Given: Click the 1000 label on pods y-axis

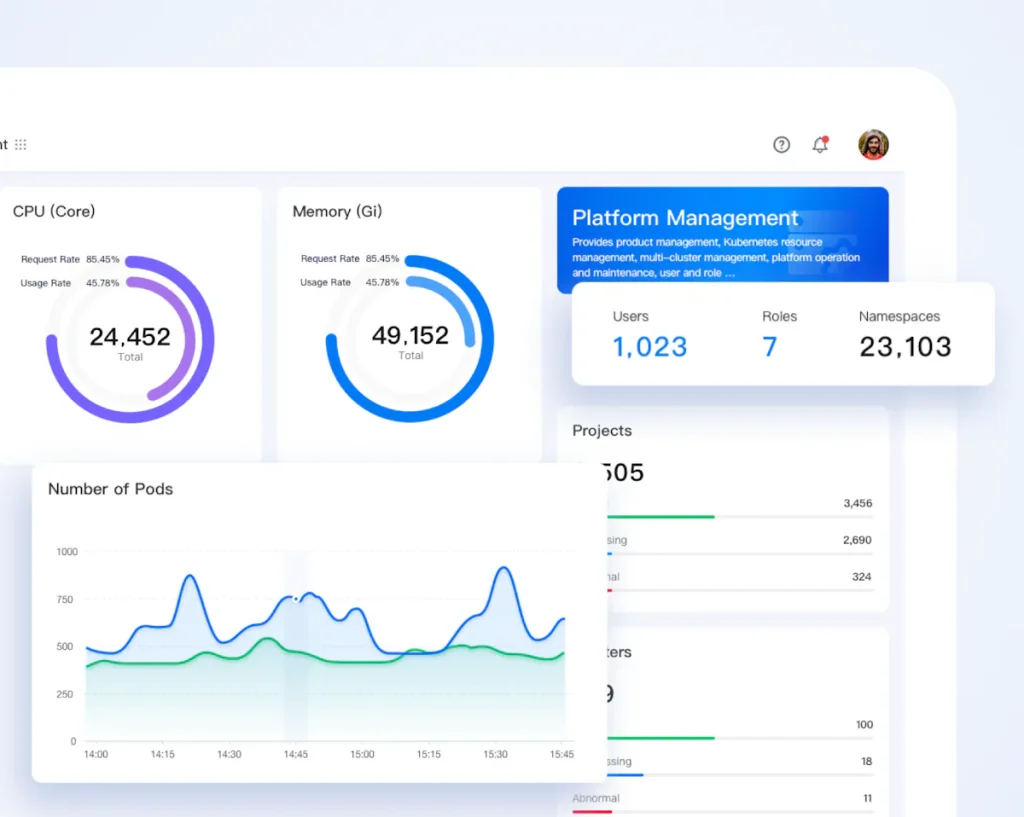Looking at the screenshot, I should click(66, 552).
